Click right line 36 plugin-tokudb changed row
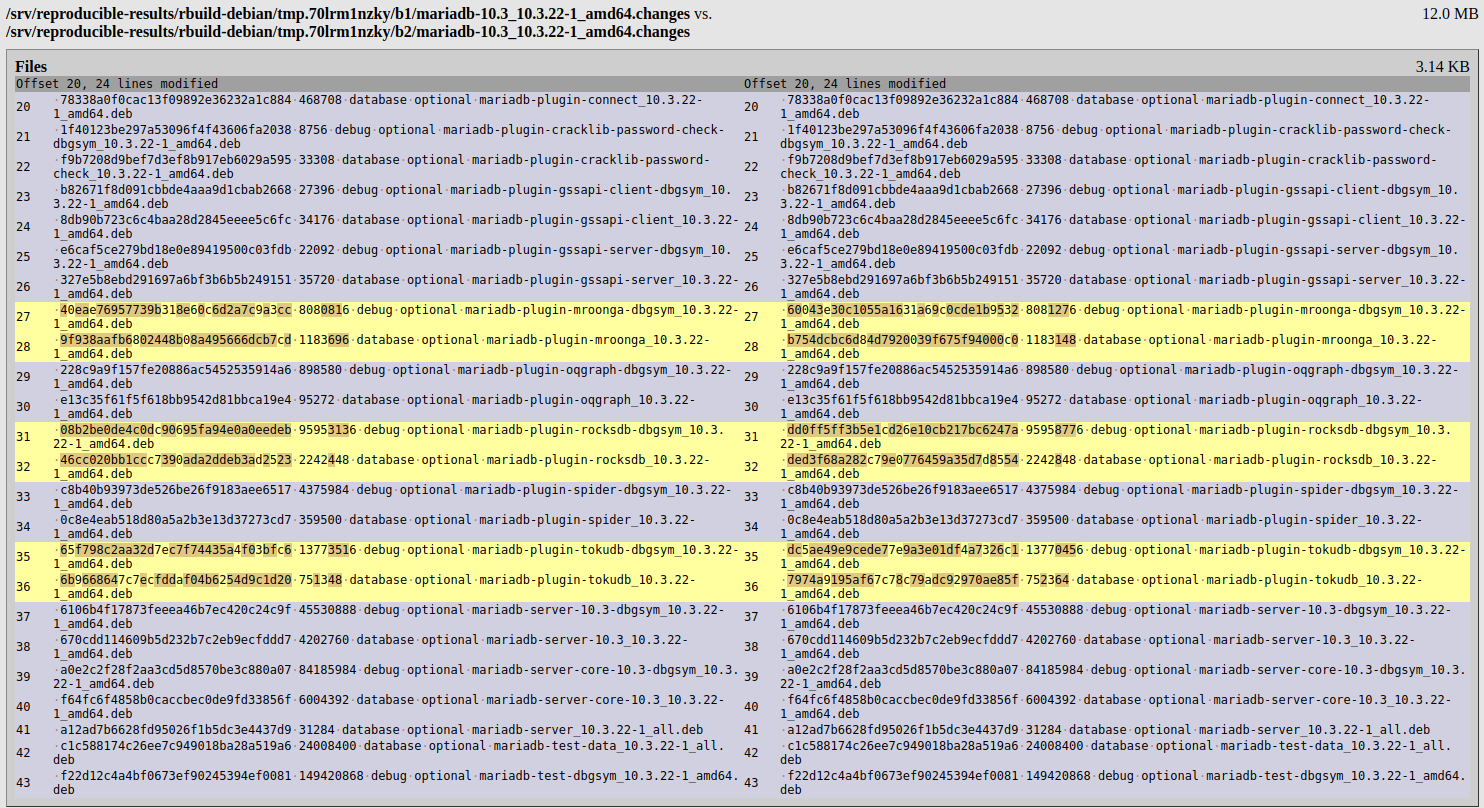This screenshot has height=808, width=1484. coord(1123,587)
